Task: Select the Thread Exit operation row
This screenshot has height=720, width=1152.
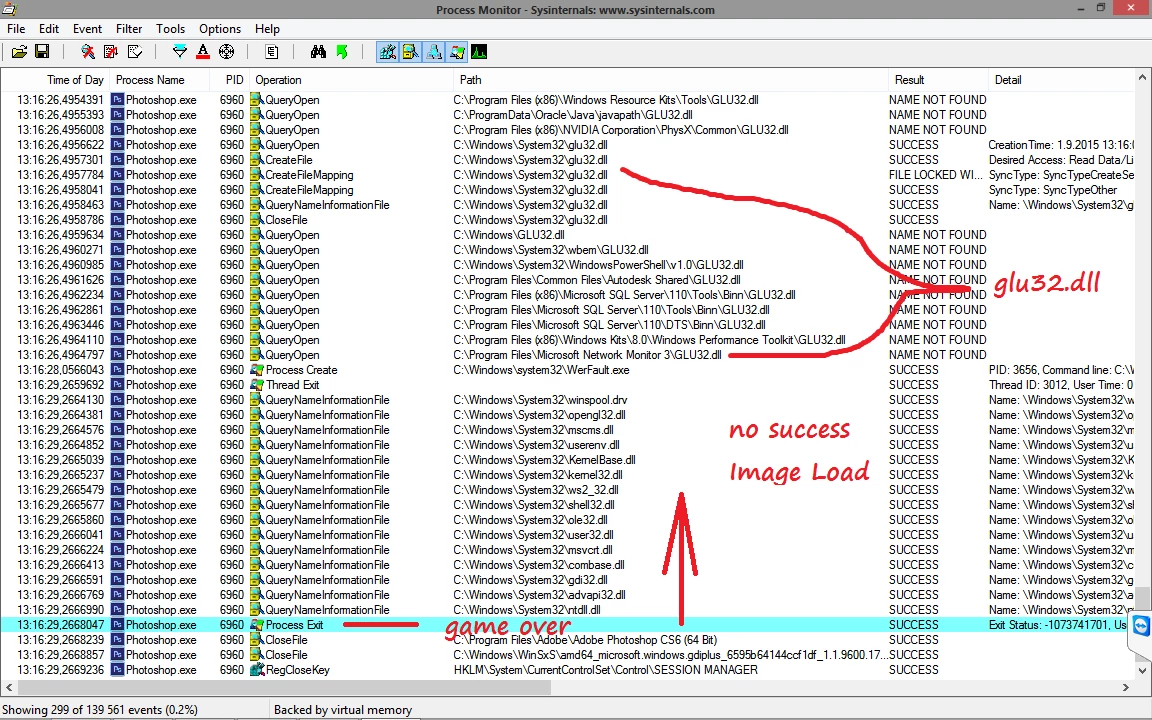Action: coord(568,384)
